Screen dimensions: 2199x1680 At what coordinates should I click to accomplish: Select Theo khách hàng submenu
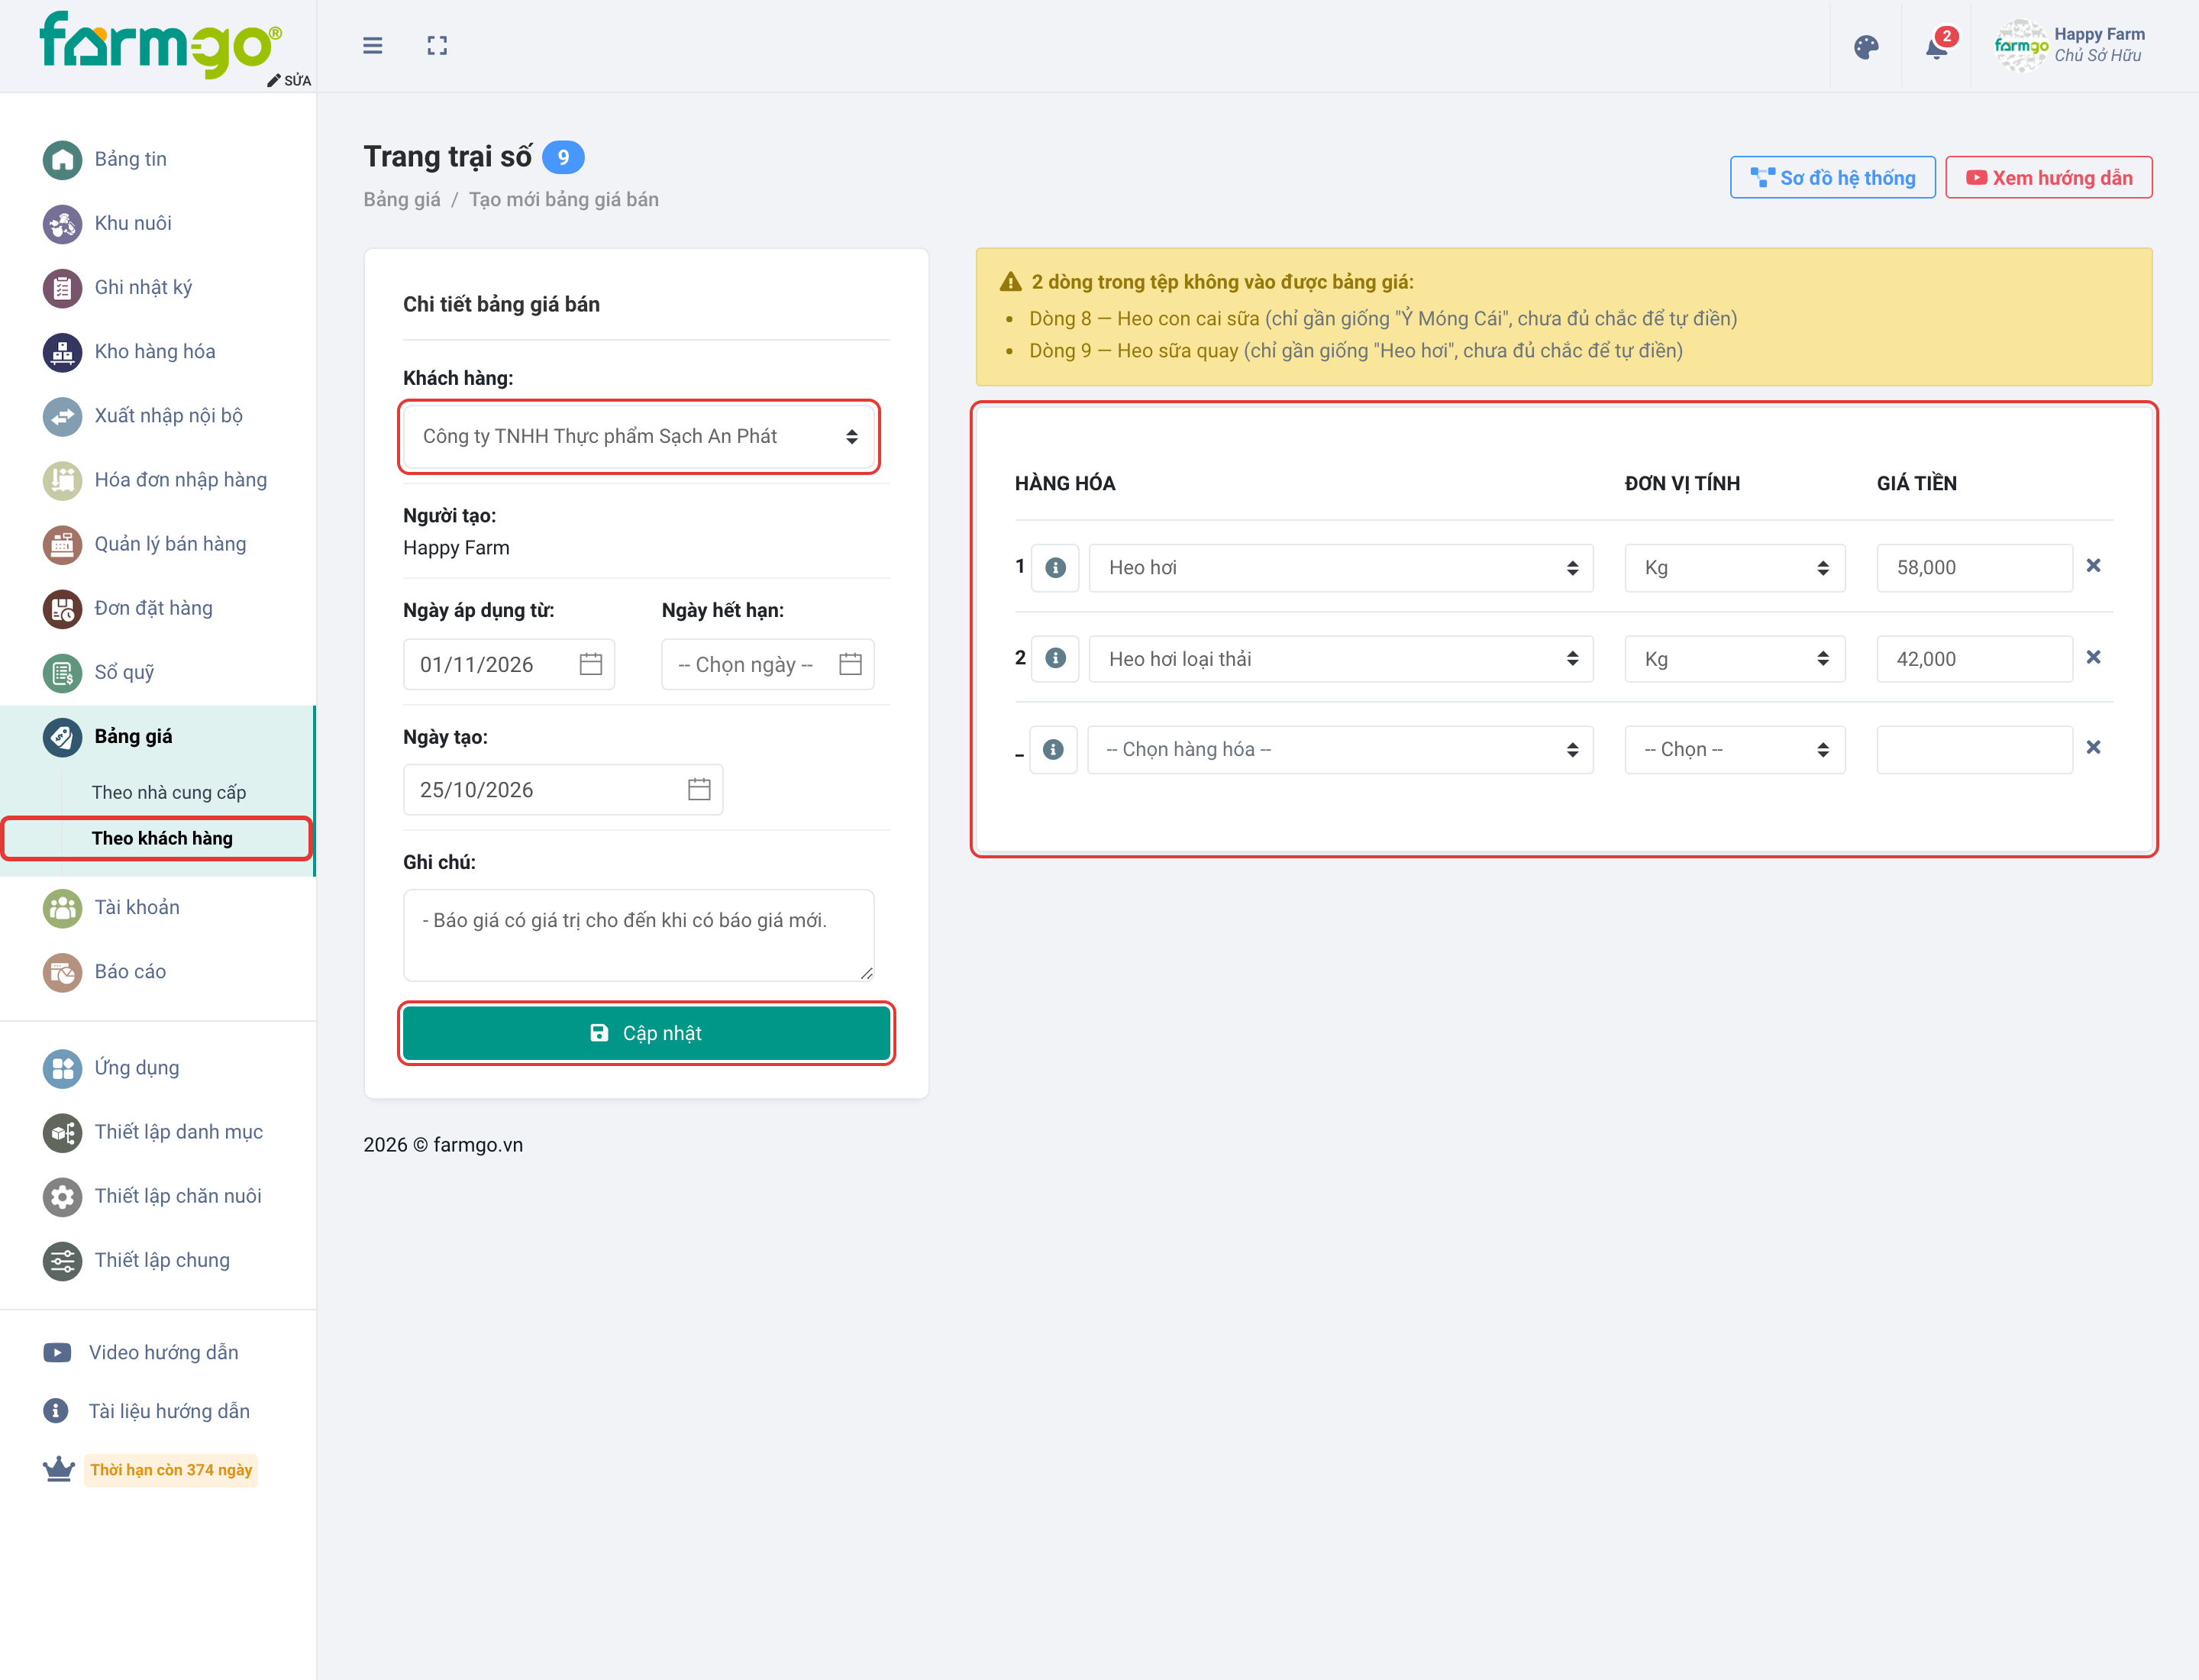(x=162, y=838)
